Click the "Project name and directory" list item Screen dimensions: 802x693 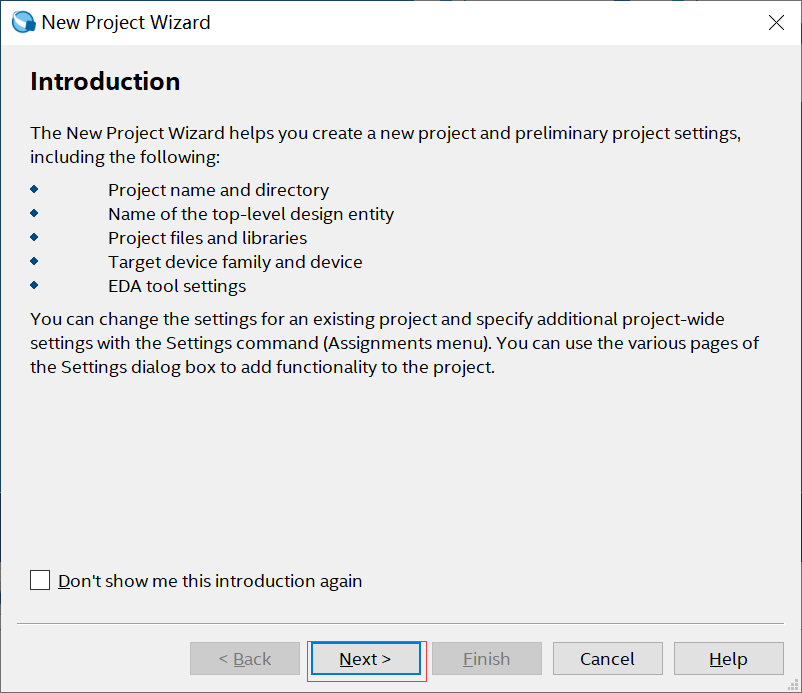pyautogui.click(x=218, y=190)
